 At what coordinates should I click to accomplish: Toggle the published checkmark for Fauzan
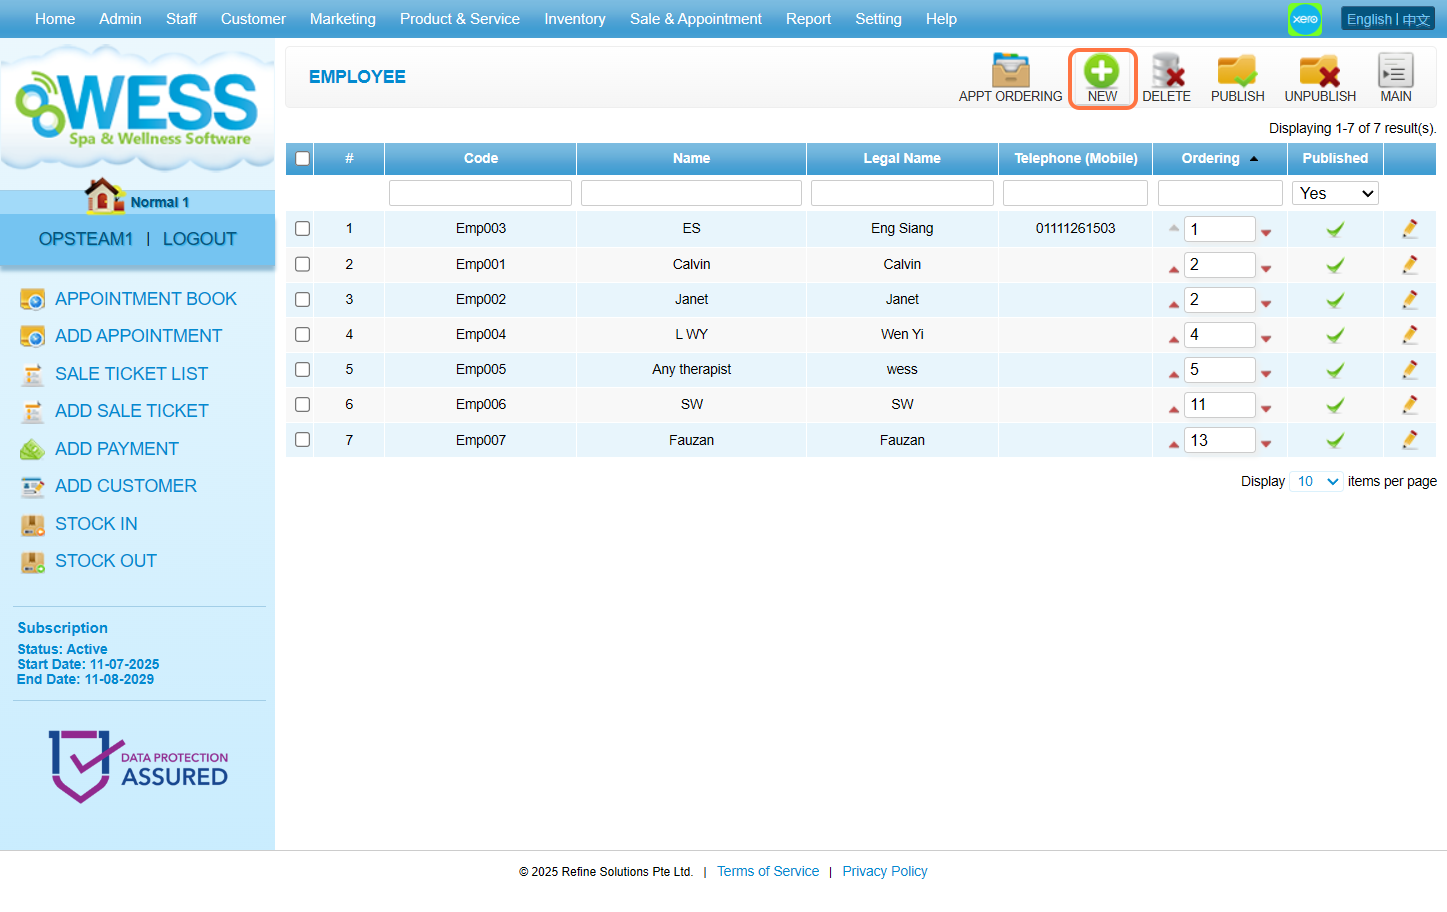(1334, 441)
